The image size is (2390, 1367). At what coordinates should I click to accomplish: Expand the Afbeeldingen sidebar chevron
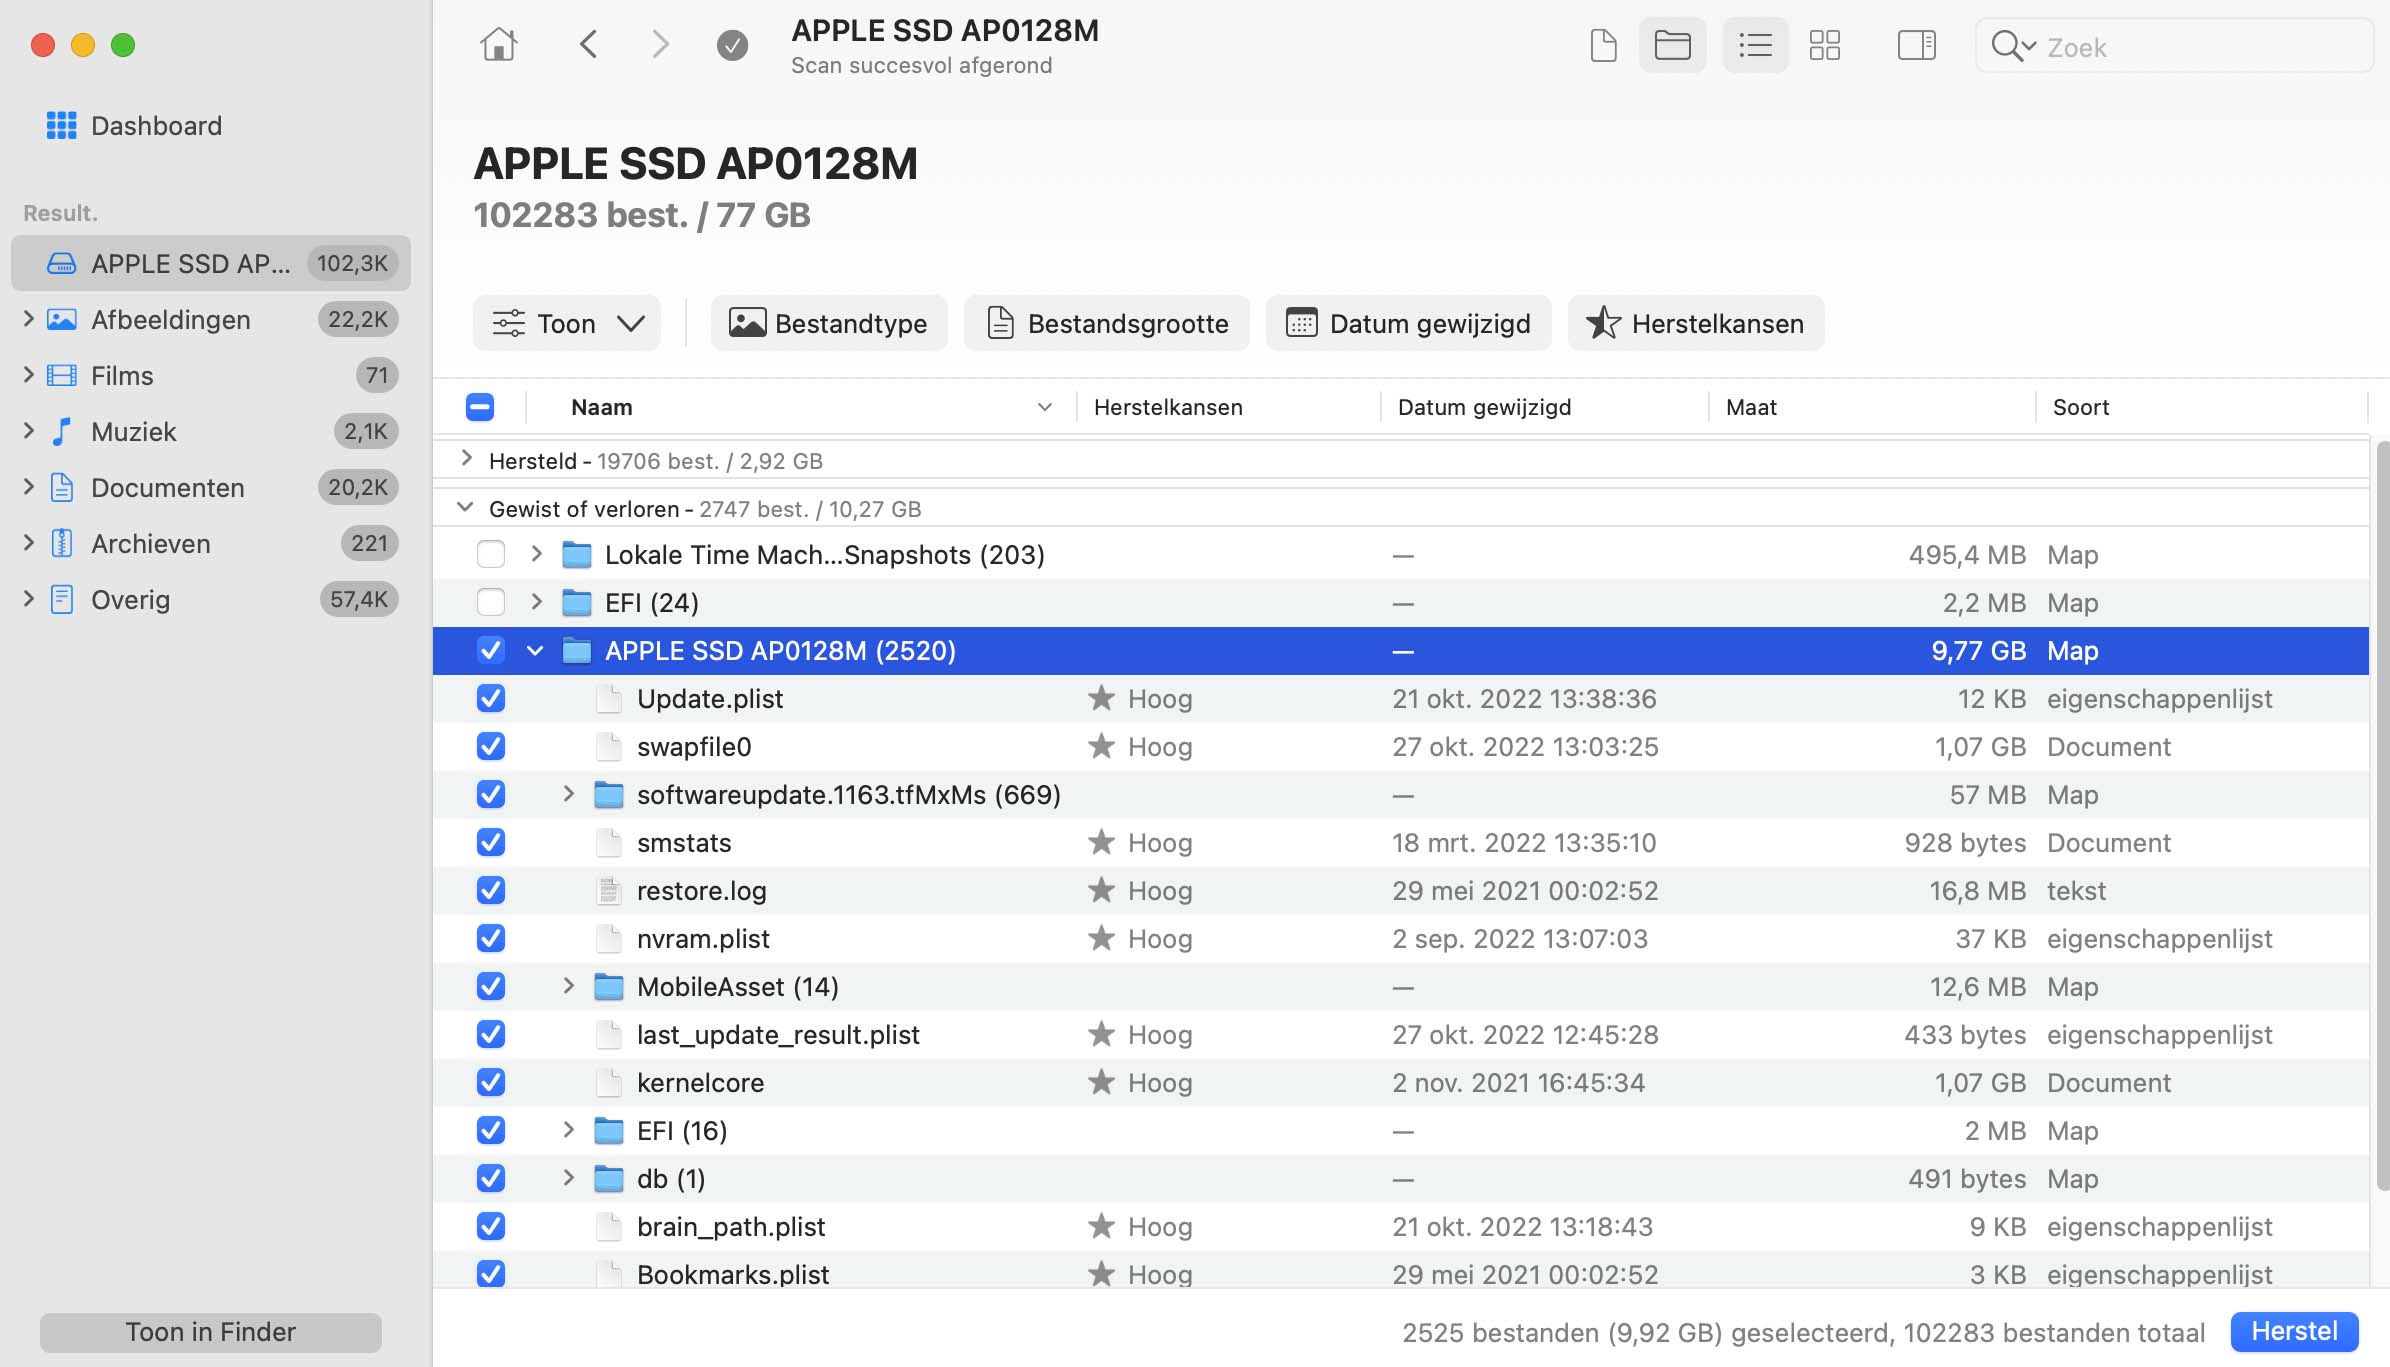pyautogui.click(x=28, y=319)
